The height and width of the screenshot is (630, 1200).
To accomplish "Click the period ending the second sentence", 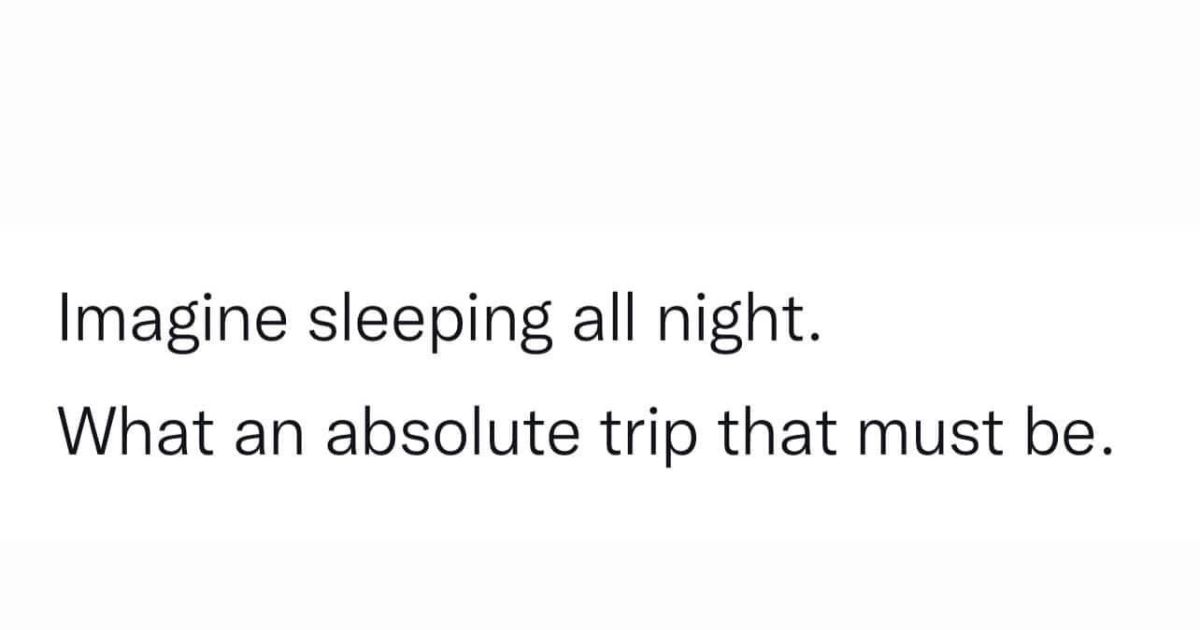I will click(1105, 453).
